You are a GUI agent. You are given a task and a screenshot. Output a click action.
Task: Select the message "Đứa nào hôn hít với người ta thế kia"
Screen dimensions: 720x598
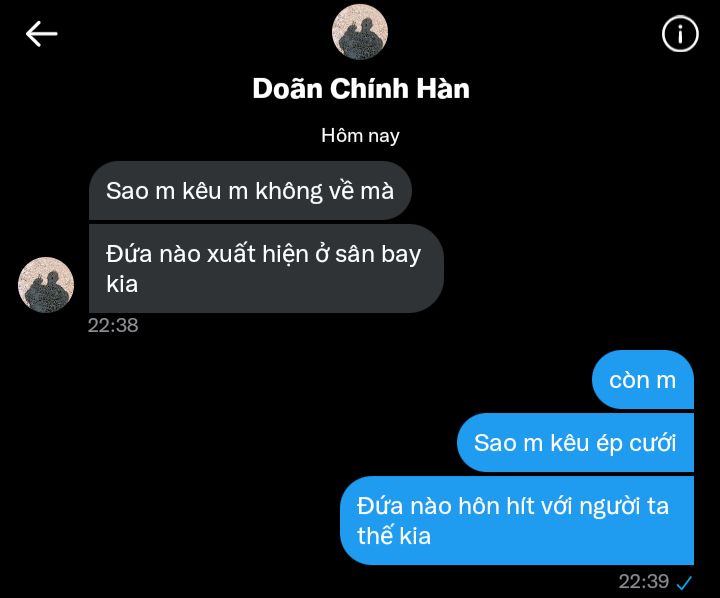point(517,520)
